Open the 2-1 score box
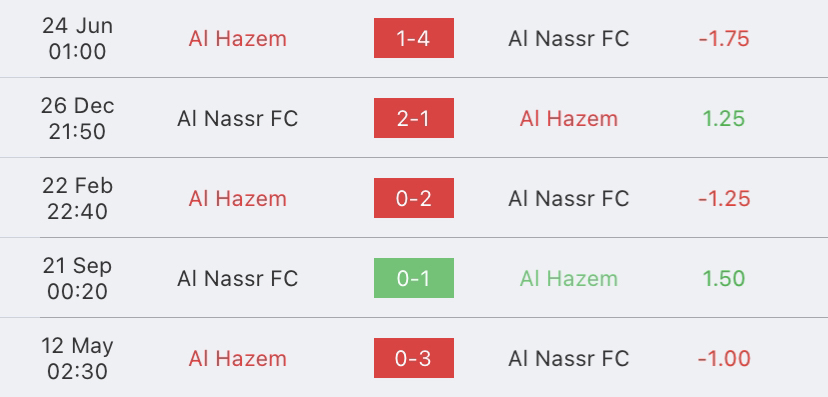 click(x=413, y=118)
